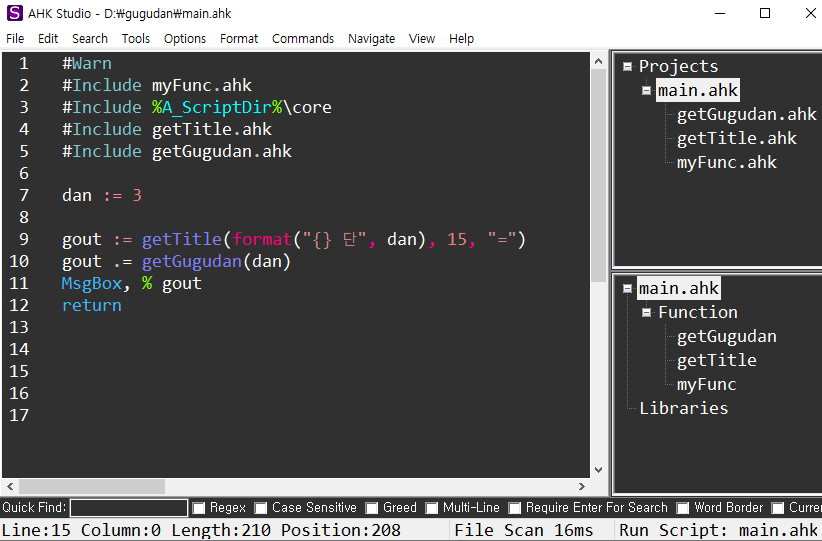This screenshot has width=822, height=541.
Task: Collapse the Function node
Action: tap(647, 313)
